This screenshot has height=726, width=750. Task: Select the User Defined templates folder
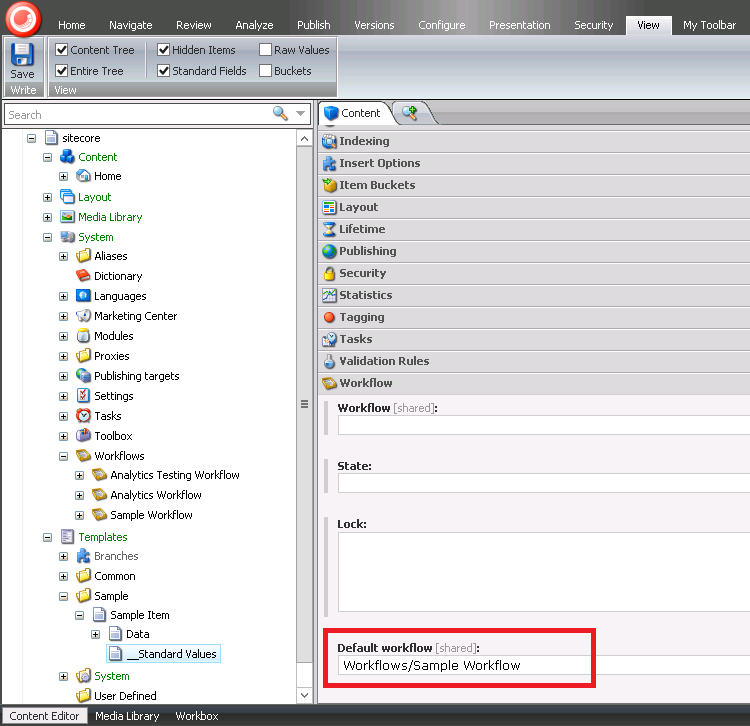(x=125, y=696)
